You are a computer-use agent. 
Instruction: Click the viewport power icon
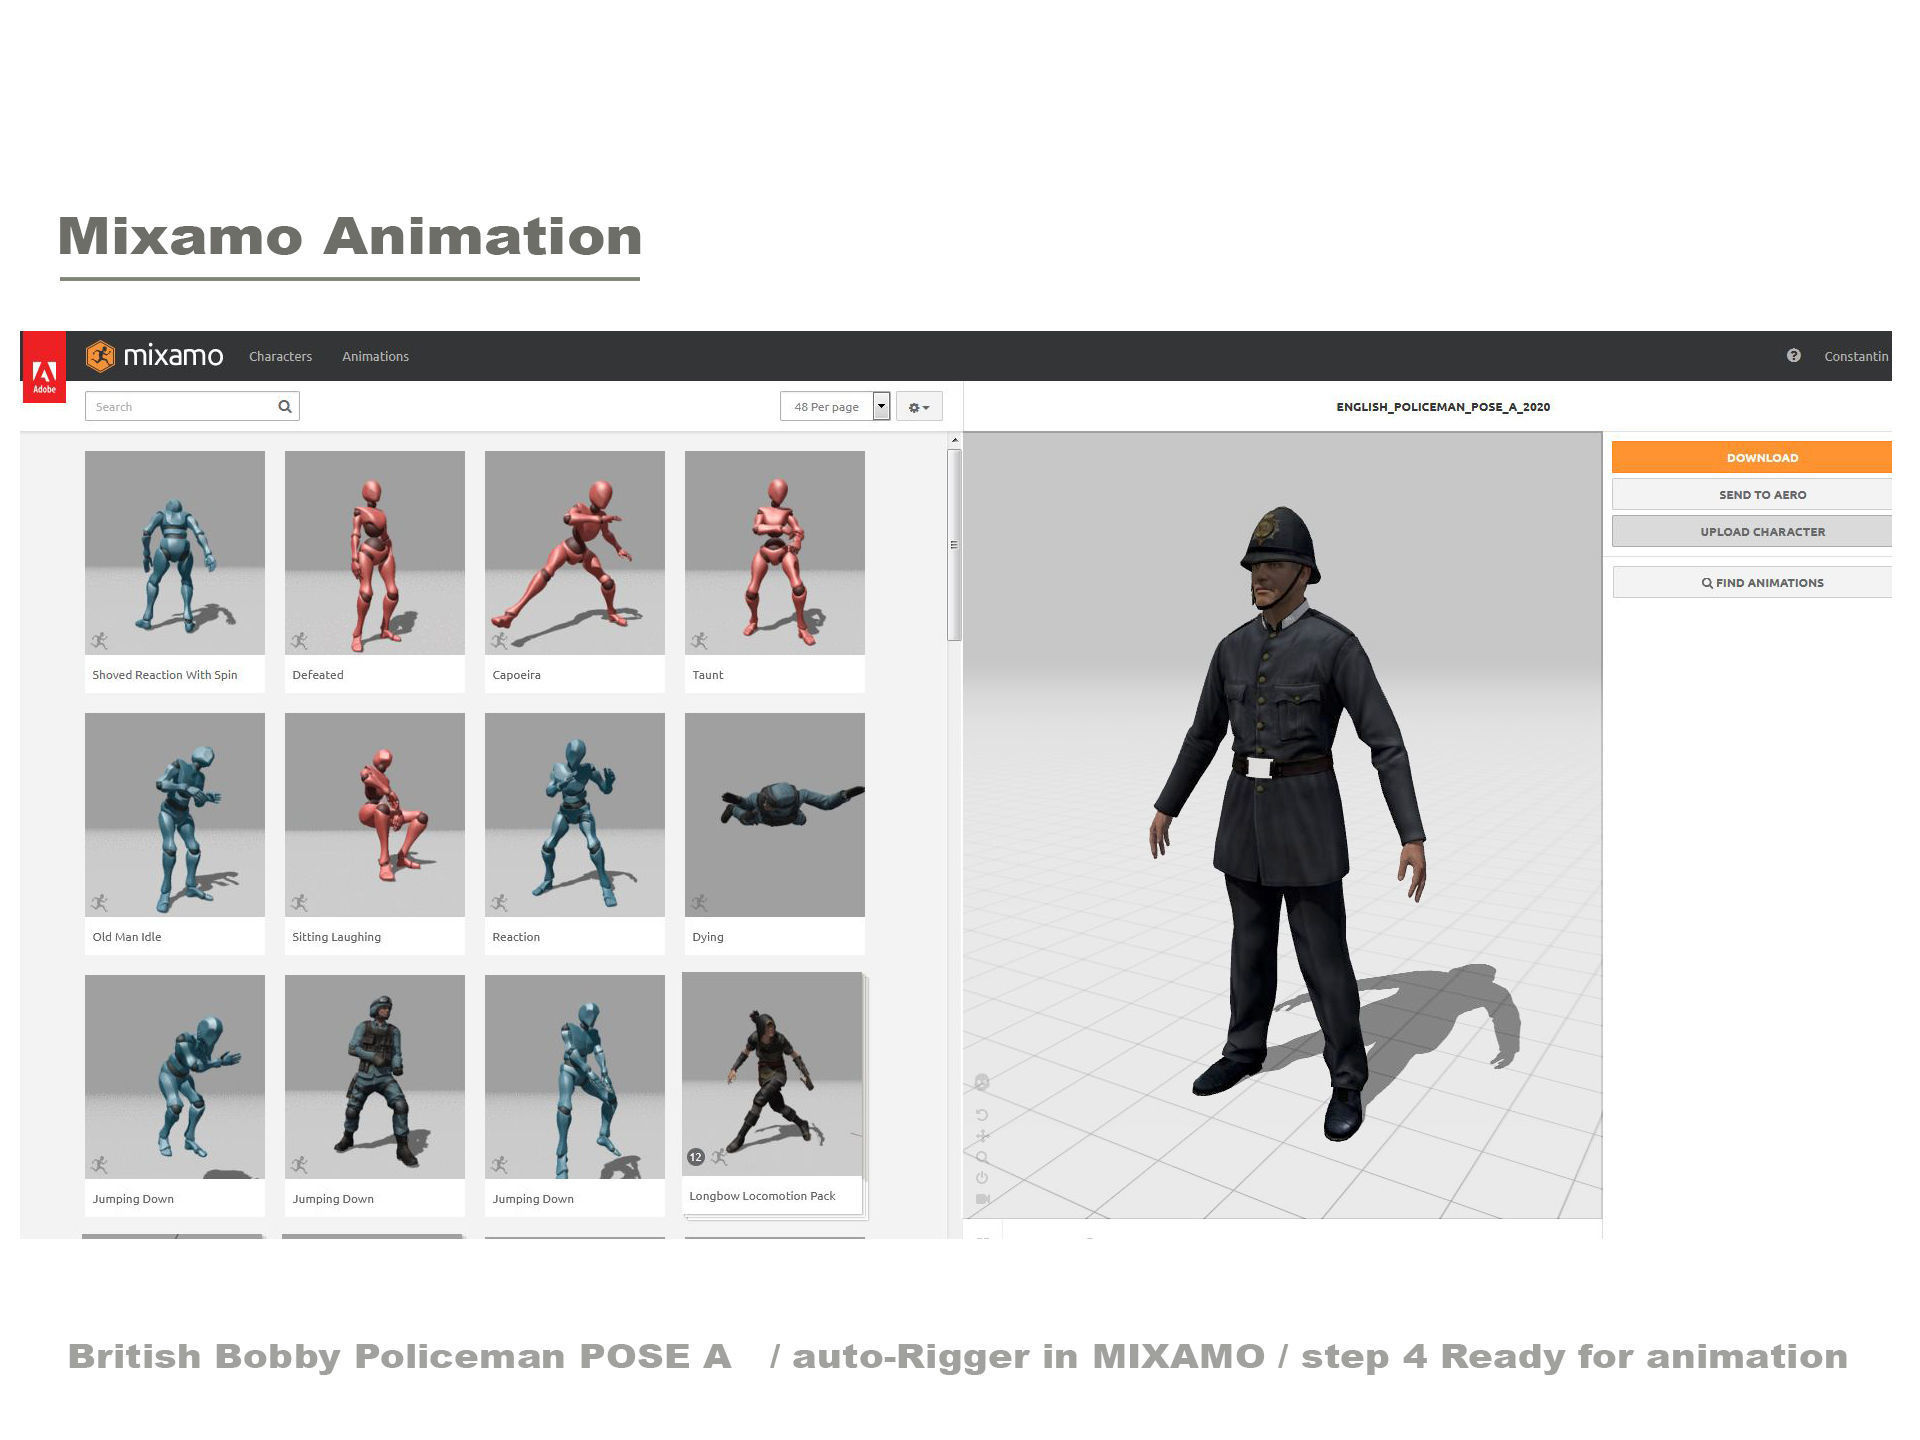tap(982, 1178)
